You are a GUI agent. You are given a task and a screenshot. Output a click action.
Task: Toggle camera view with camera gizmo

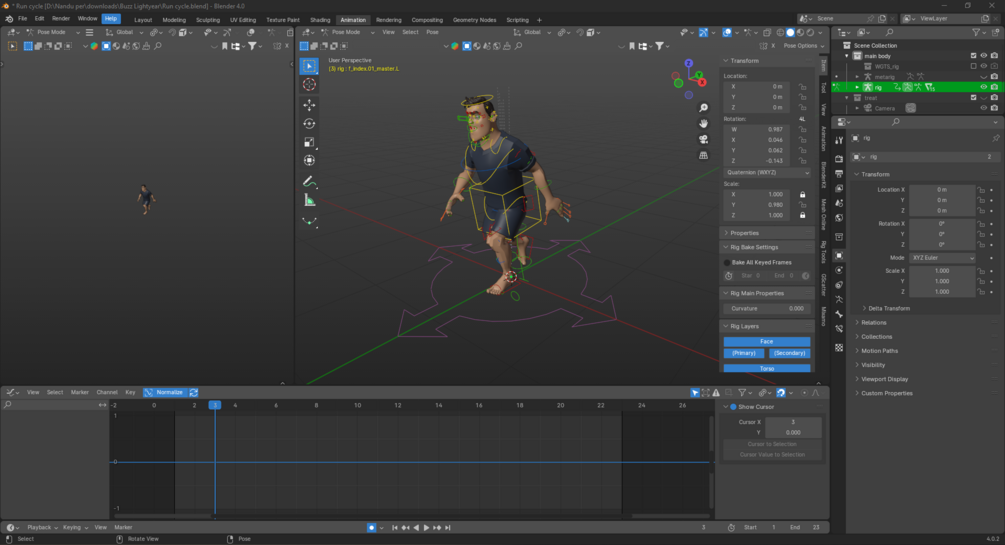tap(703, 139)
